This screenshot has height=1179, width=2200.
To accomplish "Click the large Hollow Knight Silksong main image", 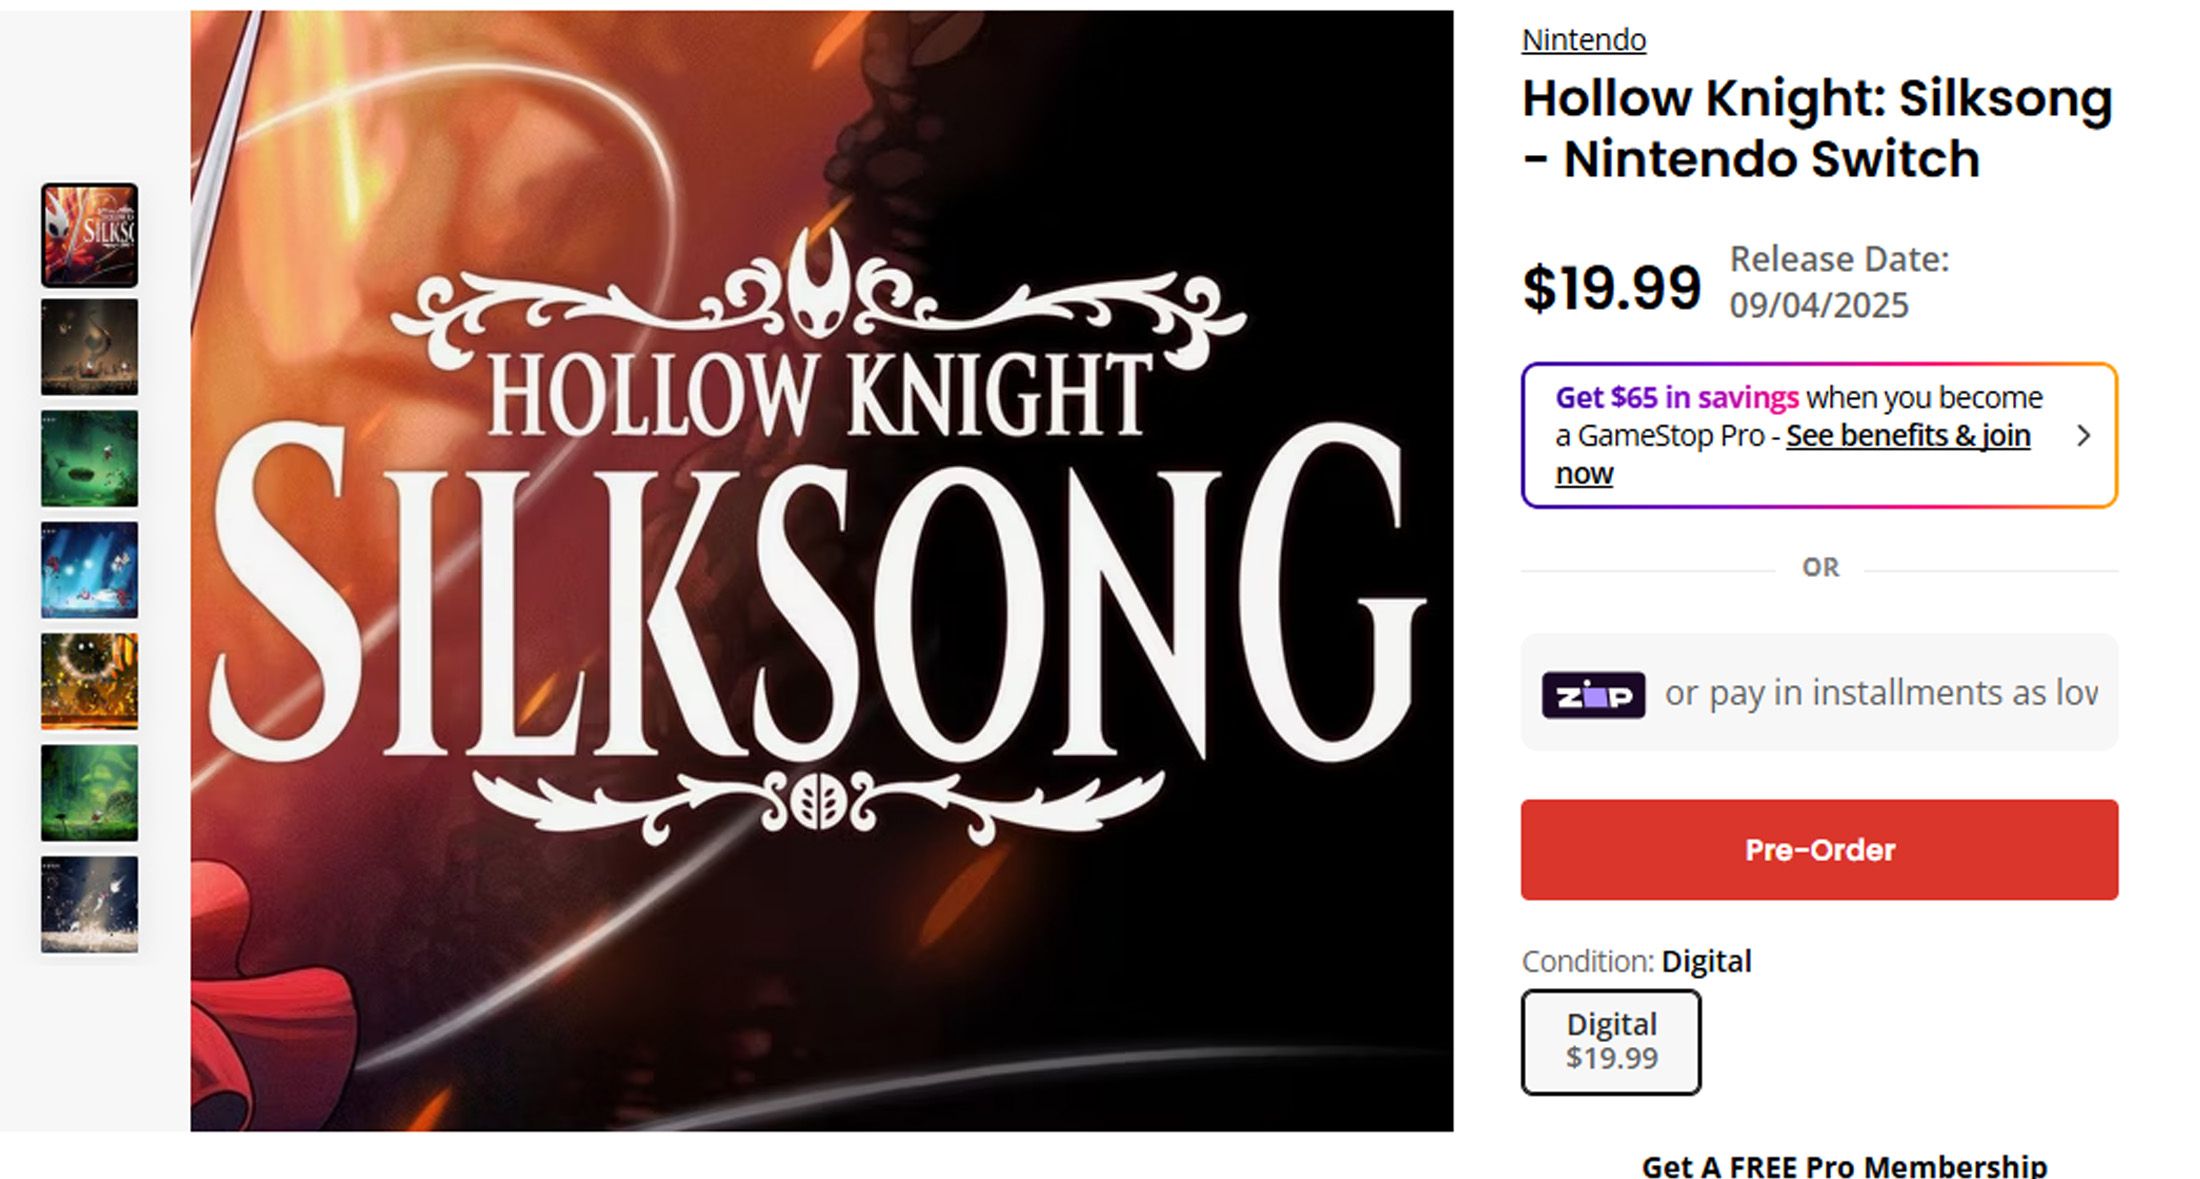I will pos(821,571).
